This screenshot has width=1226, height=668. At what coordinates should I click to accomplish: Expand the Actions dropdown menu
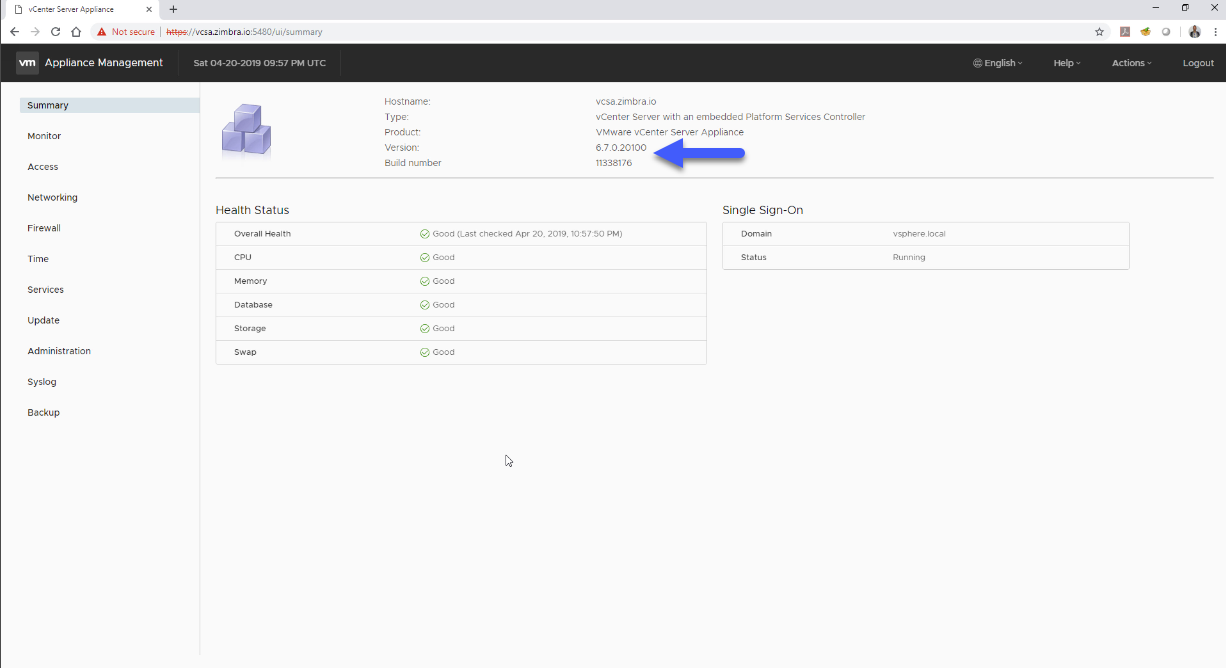tap(1132, 63)
